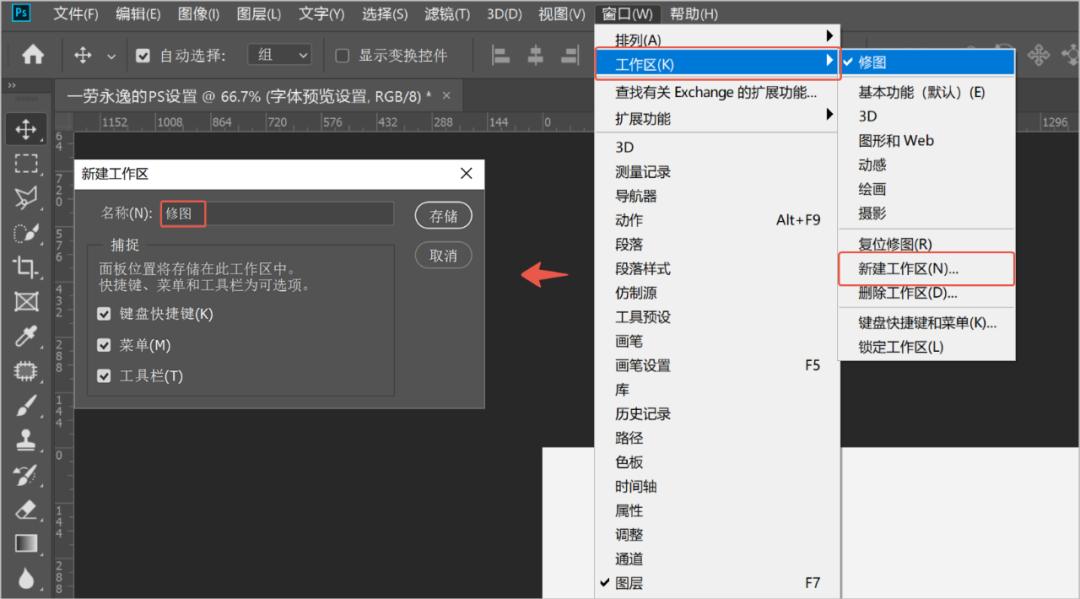This screenshot has width=1080, height=599.
Task: Enable 显示变换控件 option
Action: tap(341, 55)
